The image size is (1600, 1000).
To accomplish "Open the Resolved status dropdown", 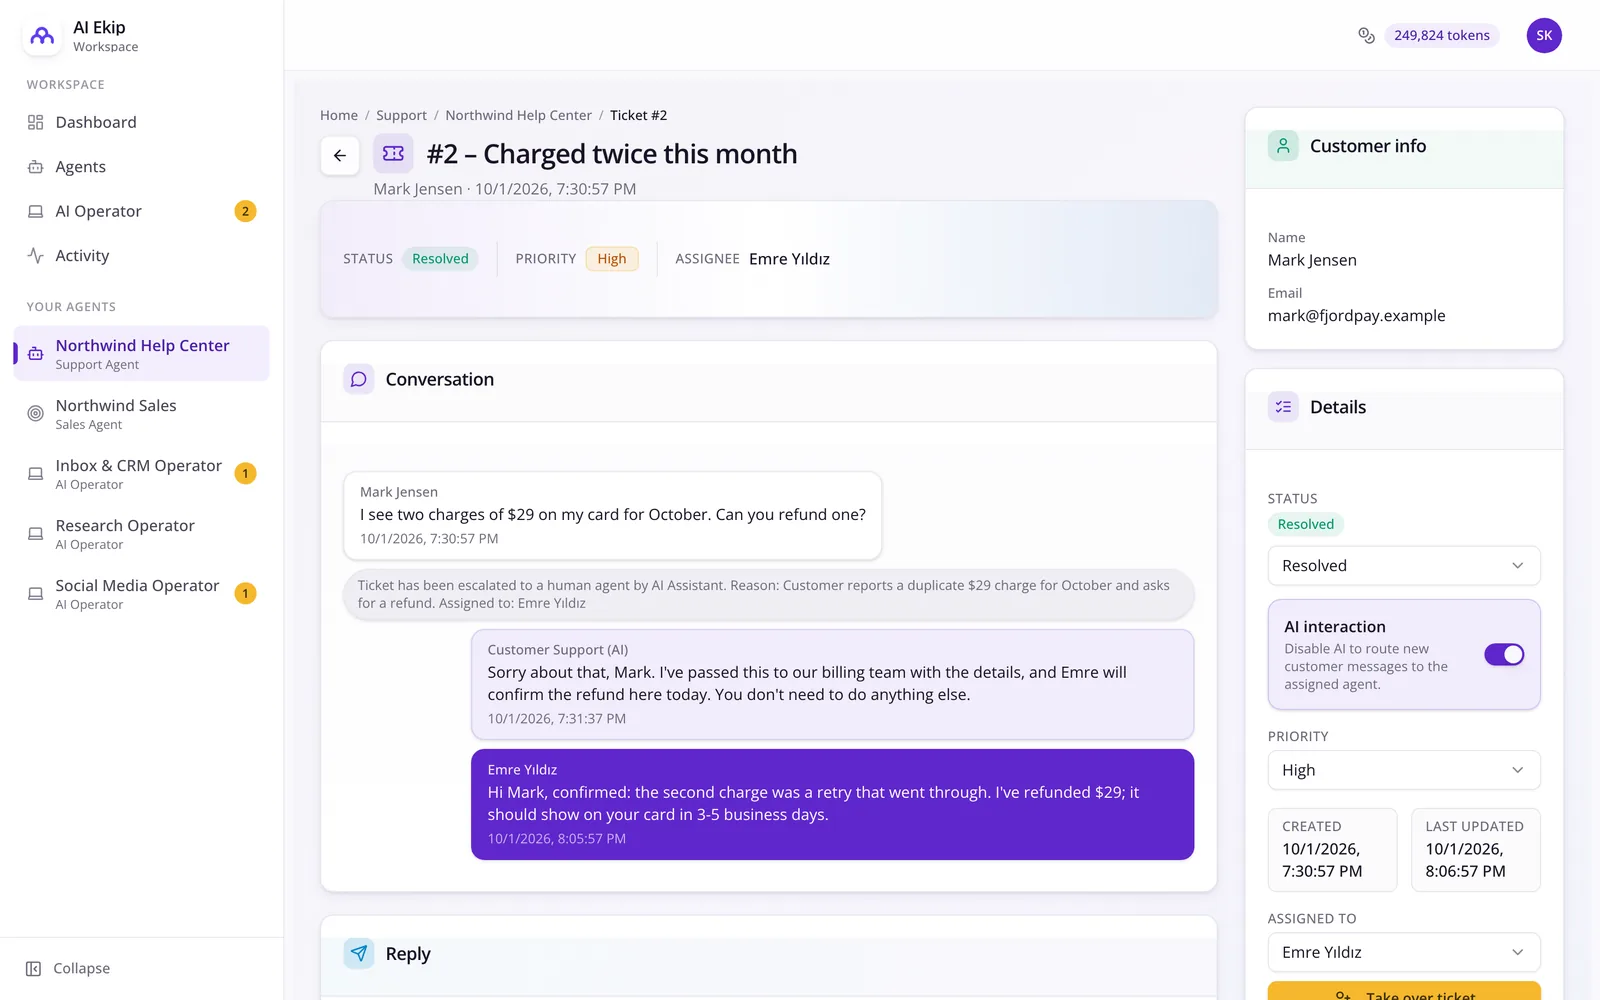I will [x=1404, y=566].
